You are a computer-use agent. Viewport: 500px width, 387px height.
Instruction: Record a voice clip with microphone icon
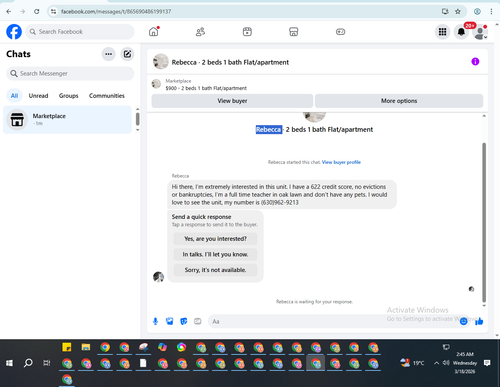[x=155, y=321]
